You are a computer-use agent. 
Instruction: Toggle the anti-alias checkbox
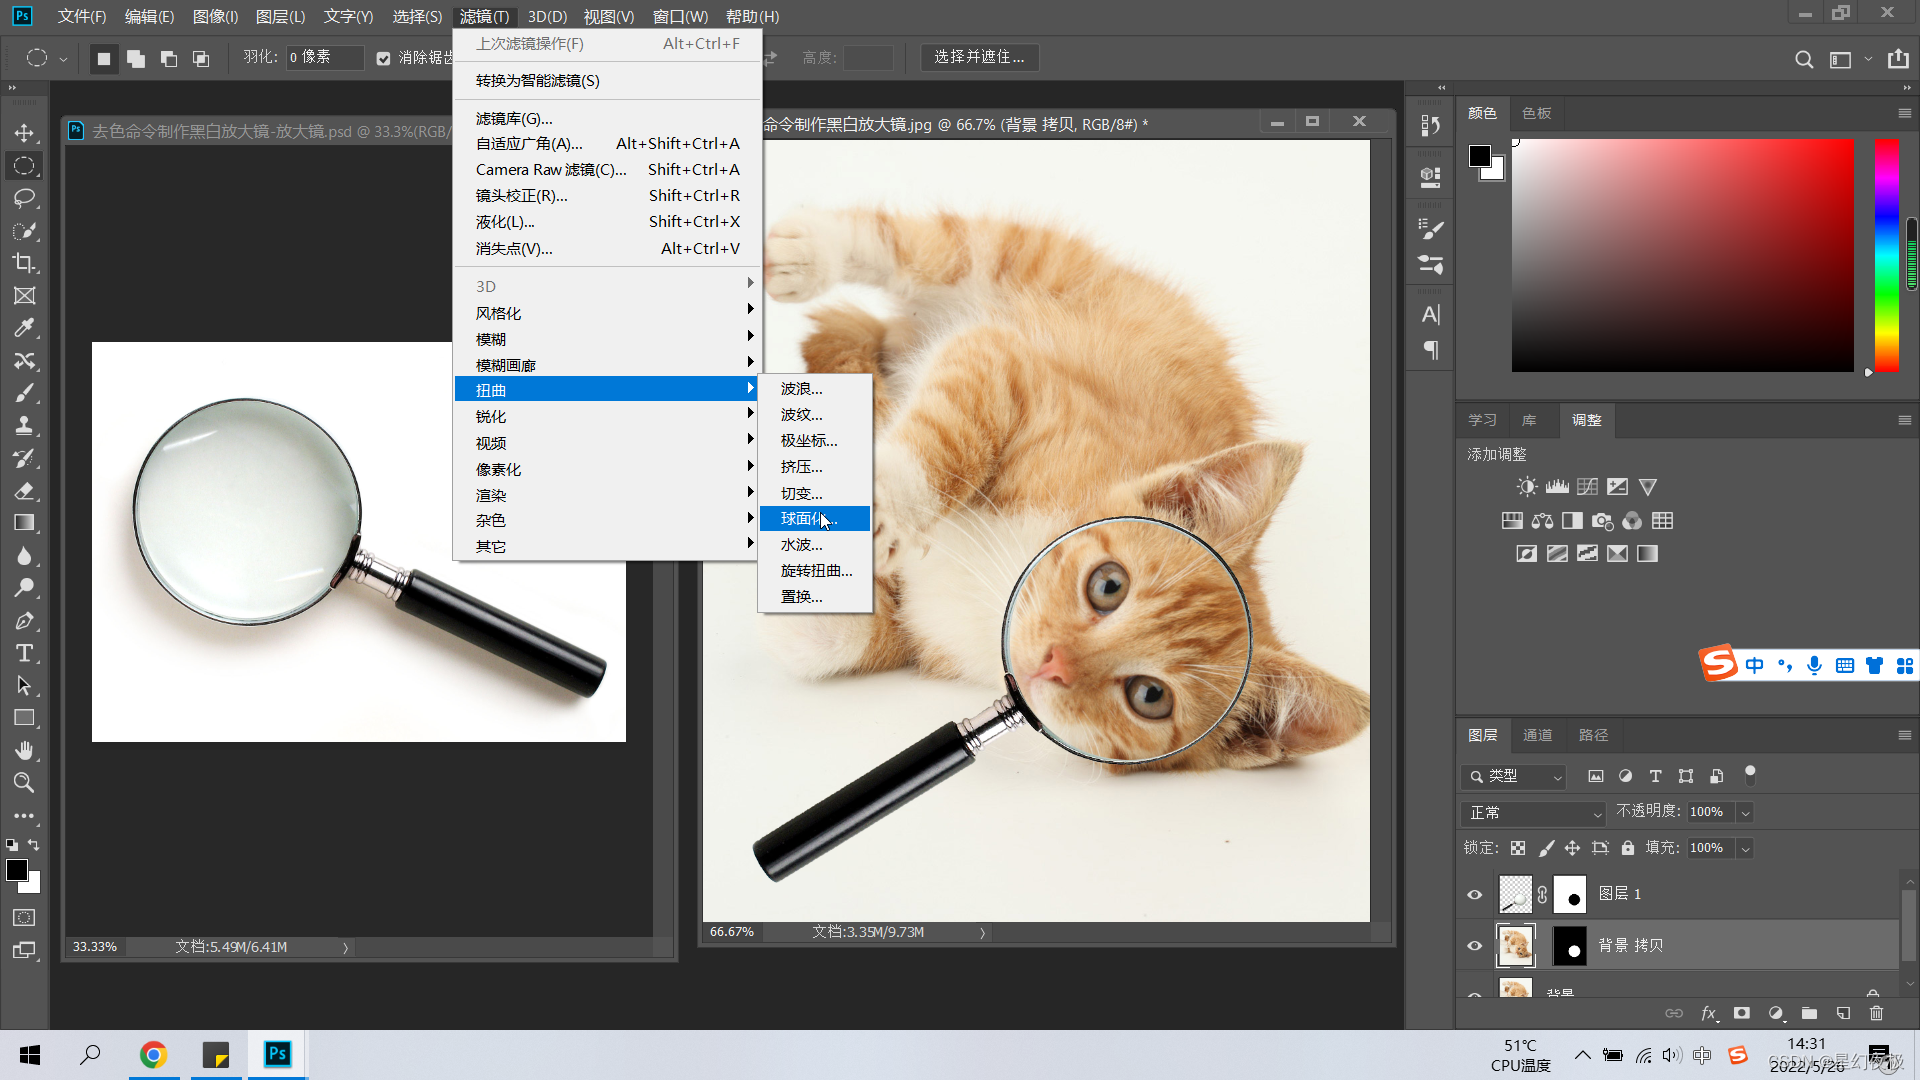383,58
